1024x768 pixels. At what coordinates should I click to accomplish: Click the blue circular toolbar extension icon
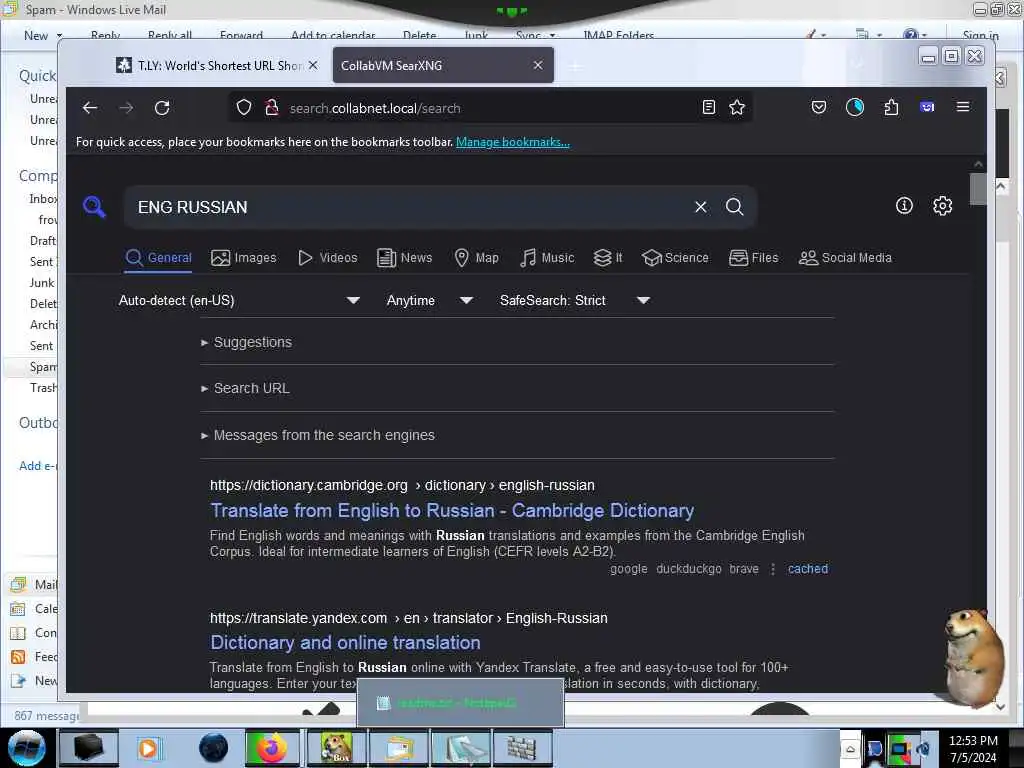click(855, 107)
